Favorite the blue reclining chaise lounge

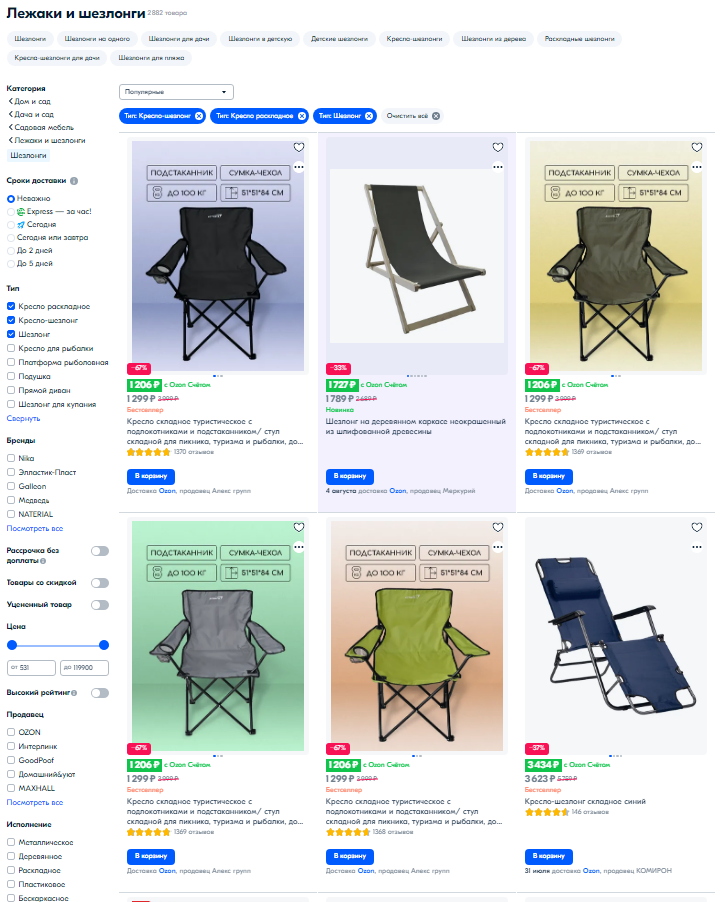click(696, 527)
